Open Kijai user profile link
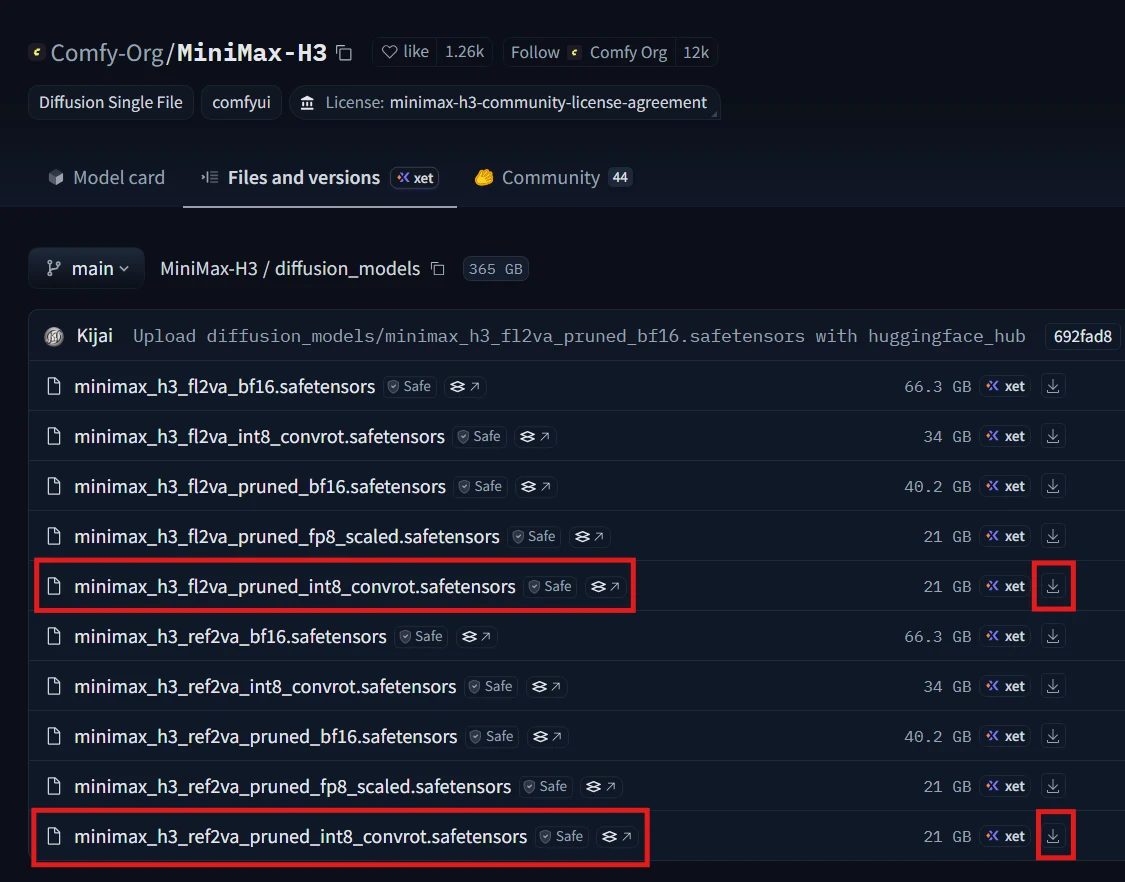This screenshot has height=882, width=1125. pos(95,336)
